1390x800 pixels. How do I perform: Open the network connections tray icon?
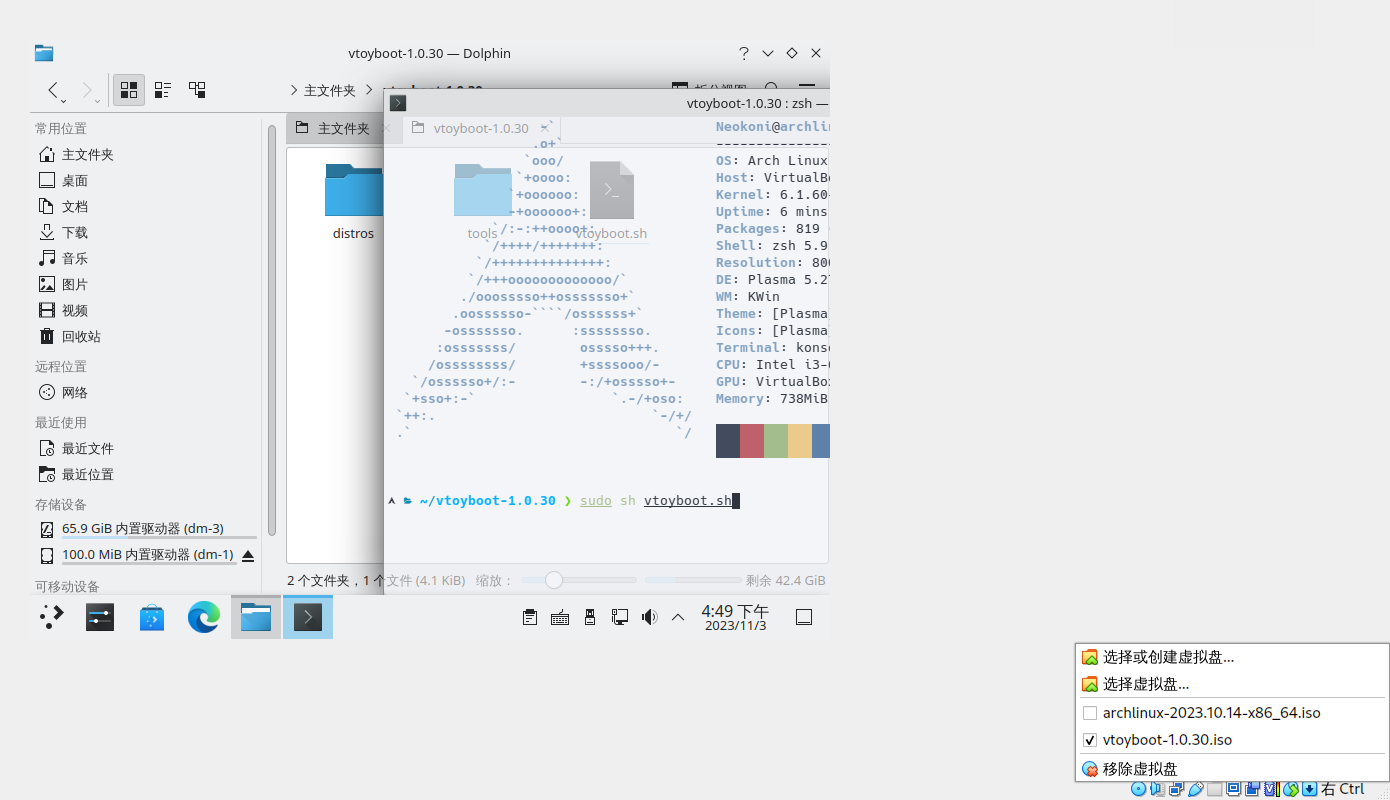pos(620,617)
